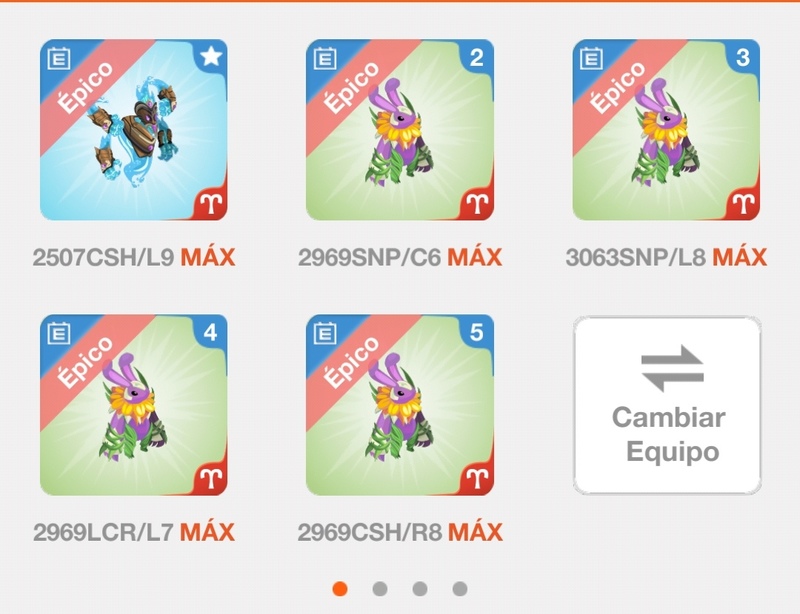Select the flower bunny card numbered 4
Image resolution: width=800 pixels, height=614 pixels.
(x=134, y=405)
